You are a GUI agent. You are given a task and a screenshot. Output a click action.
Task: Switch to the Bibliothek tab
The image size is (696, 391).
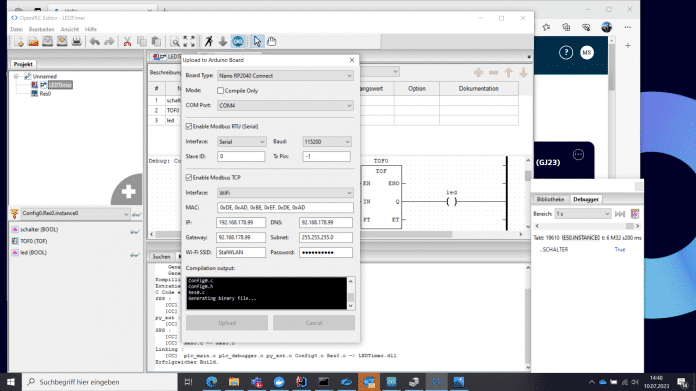[x=550, y=199]
